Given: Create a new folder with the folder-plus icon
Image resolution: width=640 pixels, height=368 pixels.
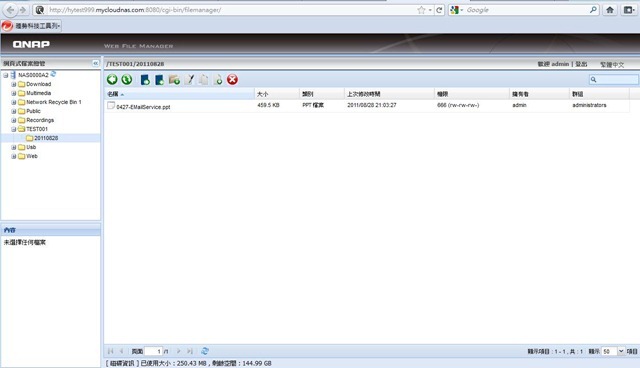Looking at the screenshot, I should point(174,80).
